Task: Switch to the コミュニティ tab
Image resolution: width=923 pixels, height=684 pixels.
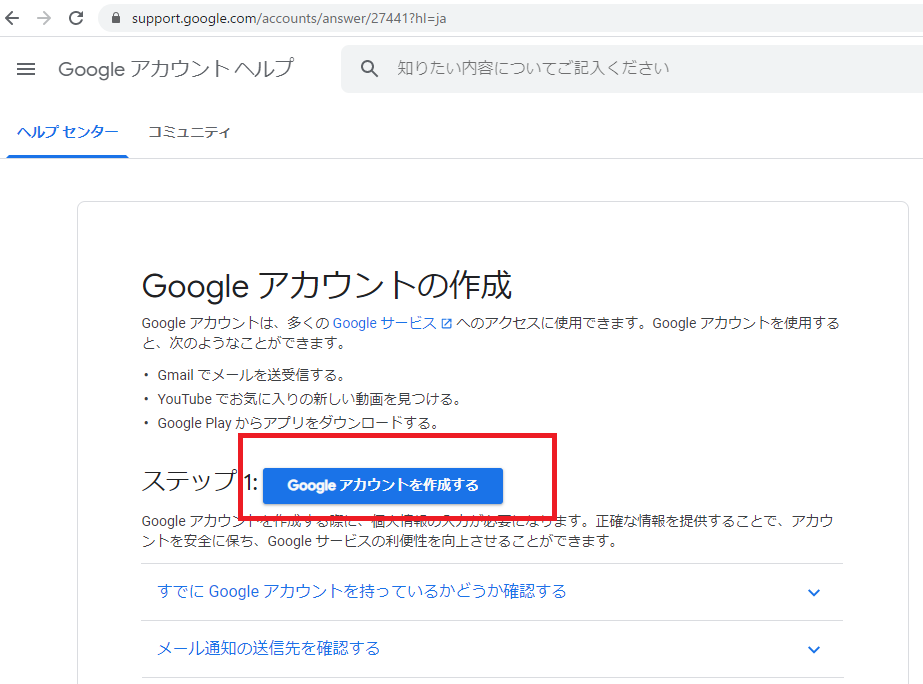Action: [189, 132]
